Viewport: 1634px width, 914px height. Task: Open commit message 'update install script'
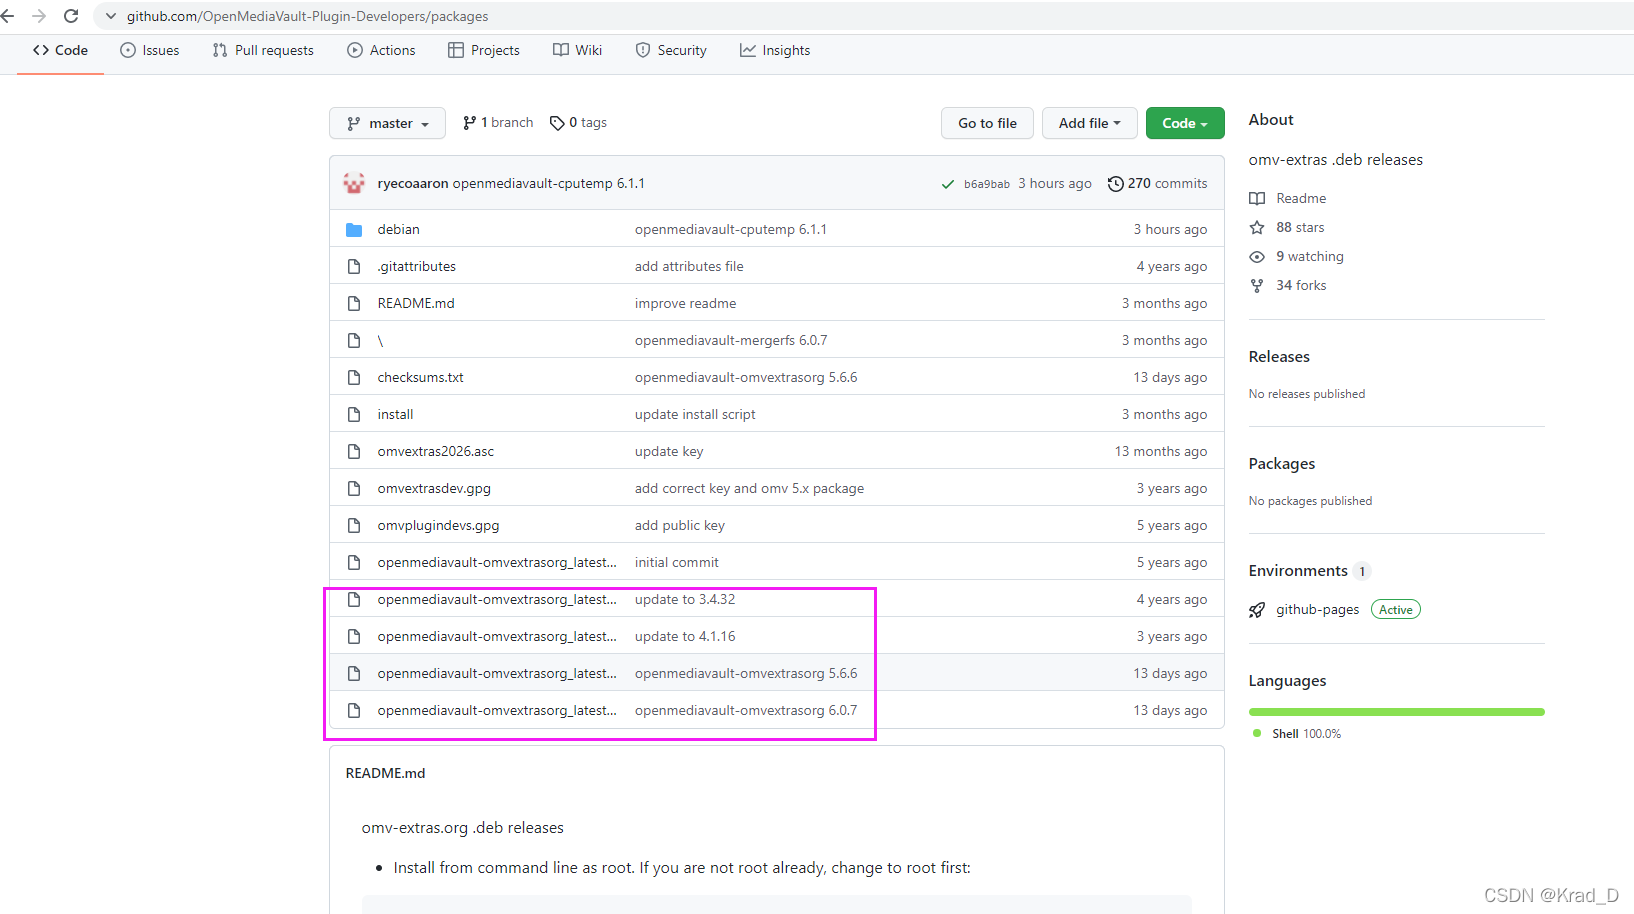(x=695, y=414)
